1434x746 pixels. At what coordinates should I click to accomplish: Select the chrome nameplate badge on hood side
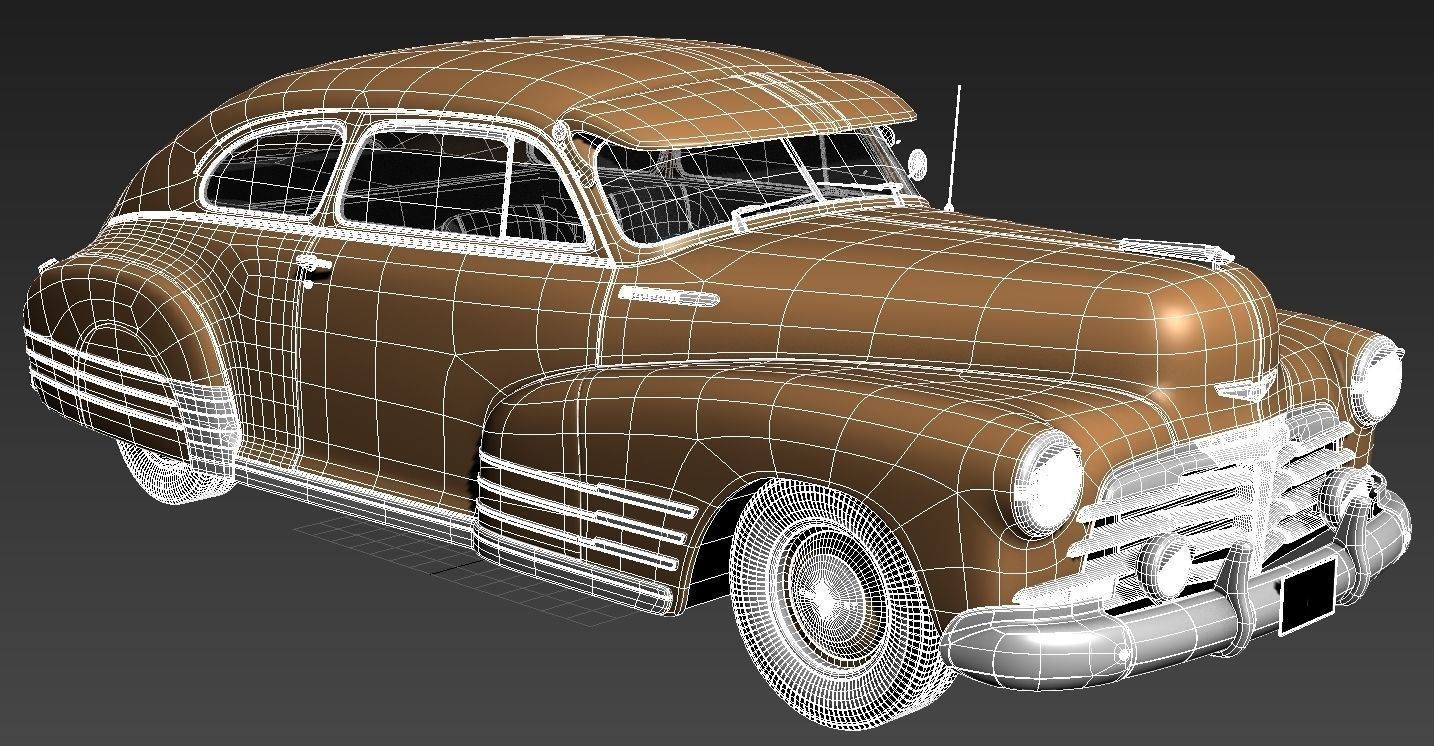pyautogui.click(x=667, y=296)
